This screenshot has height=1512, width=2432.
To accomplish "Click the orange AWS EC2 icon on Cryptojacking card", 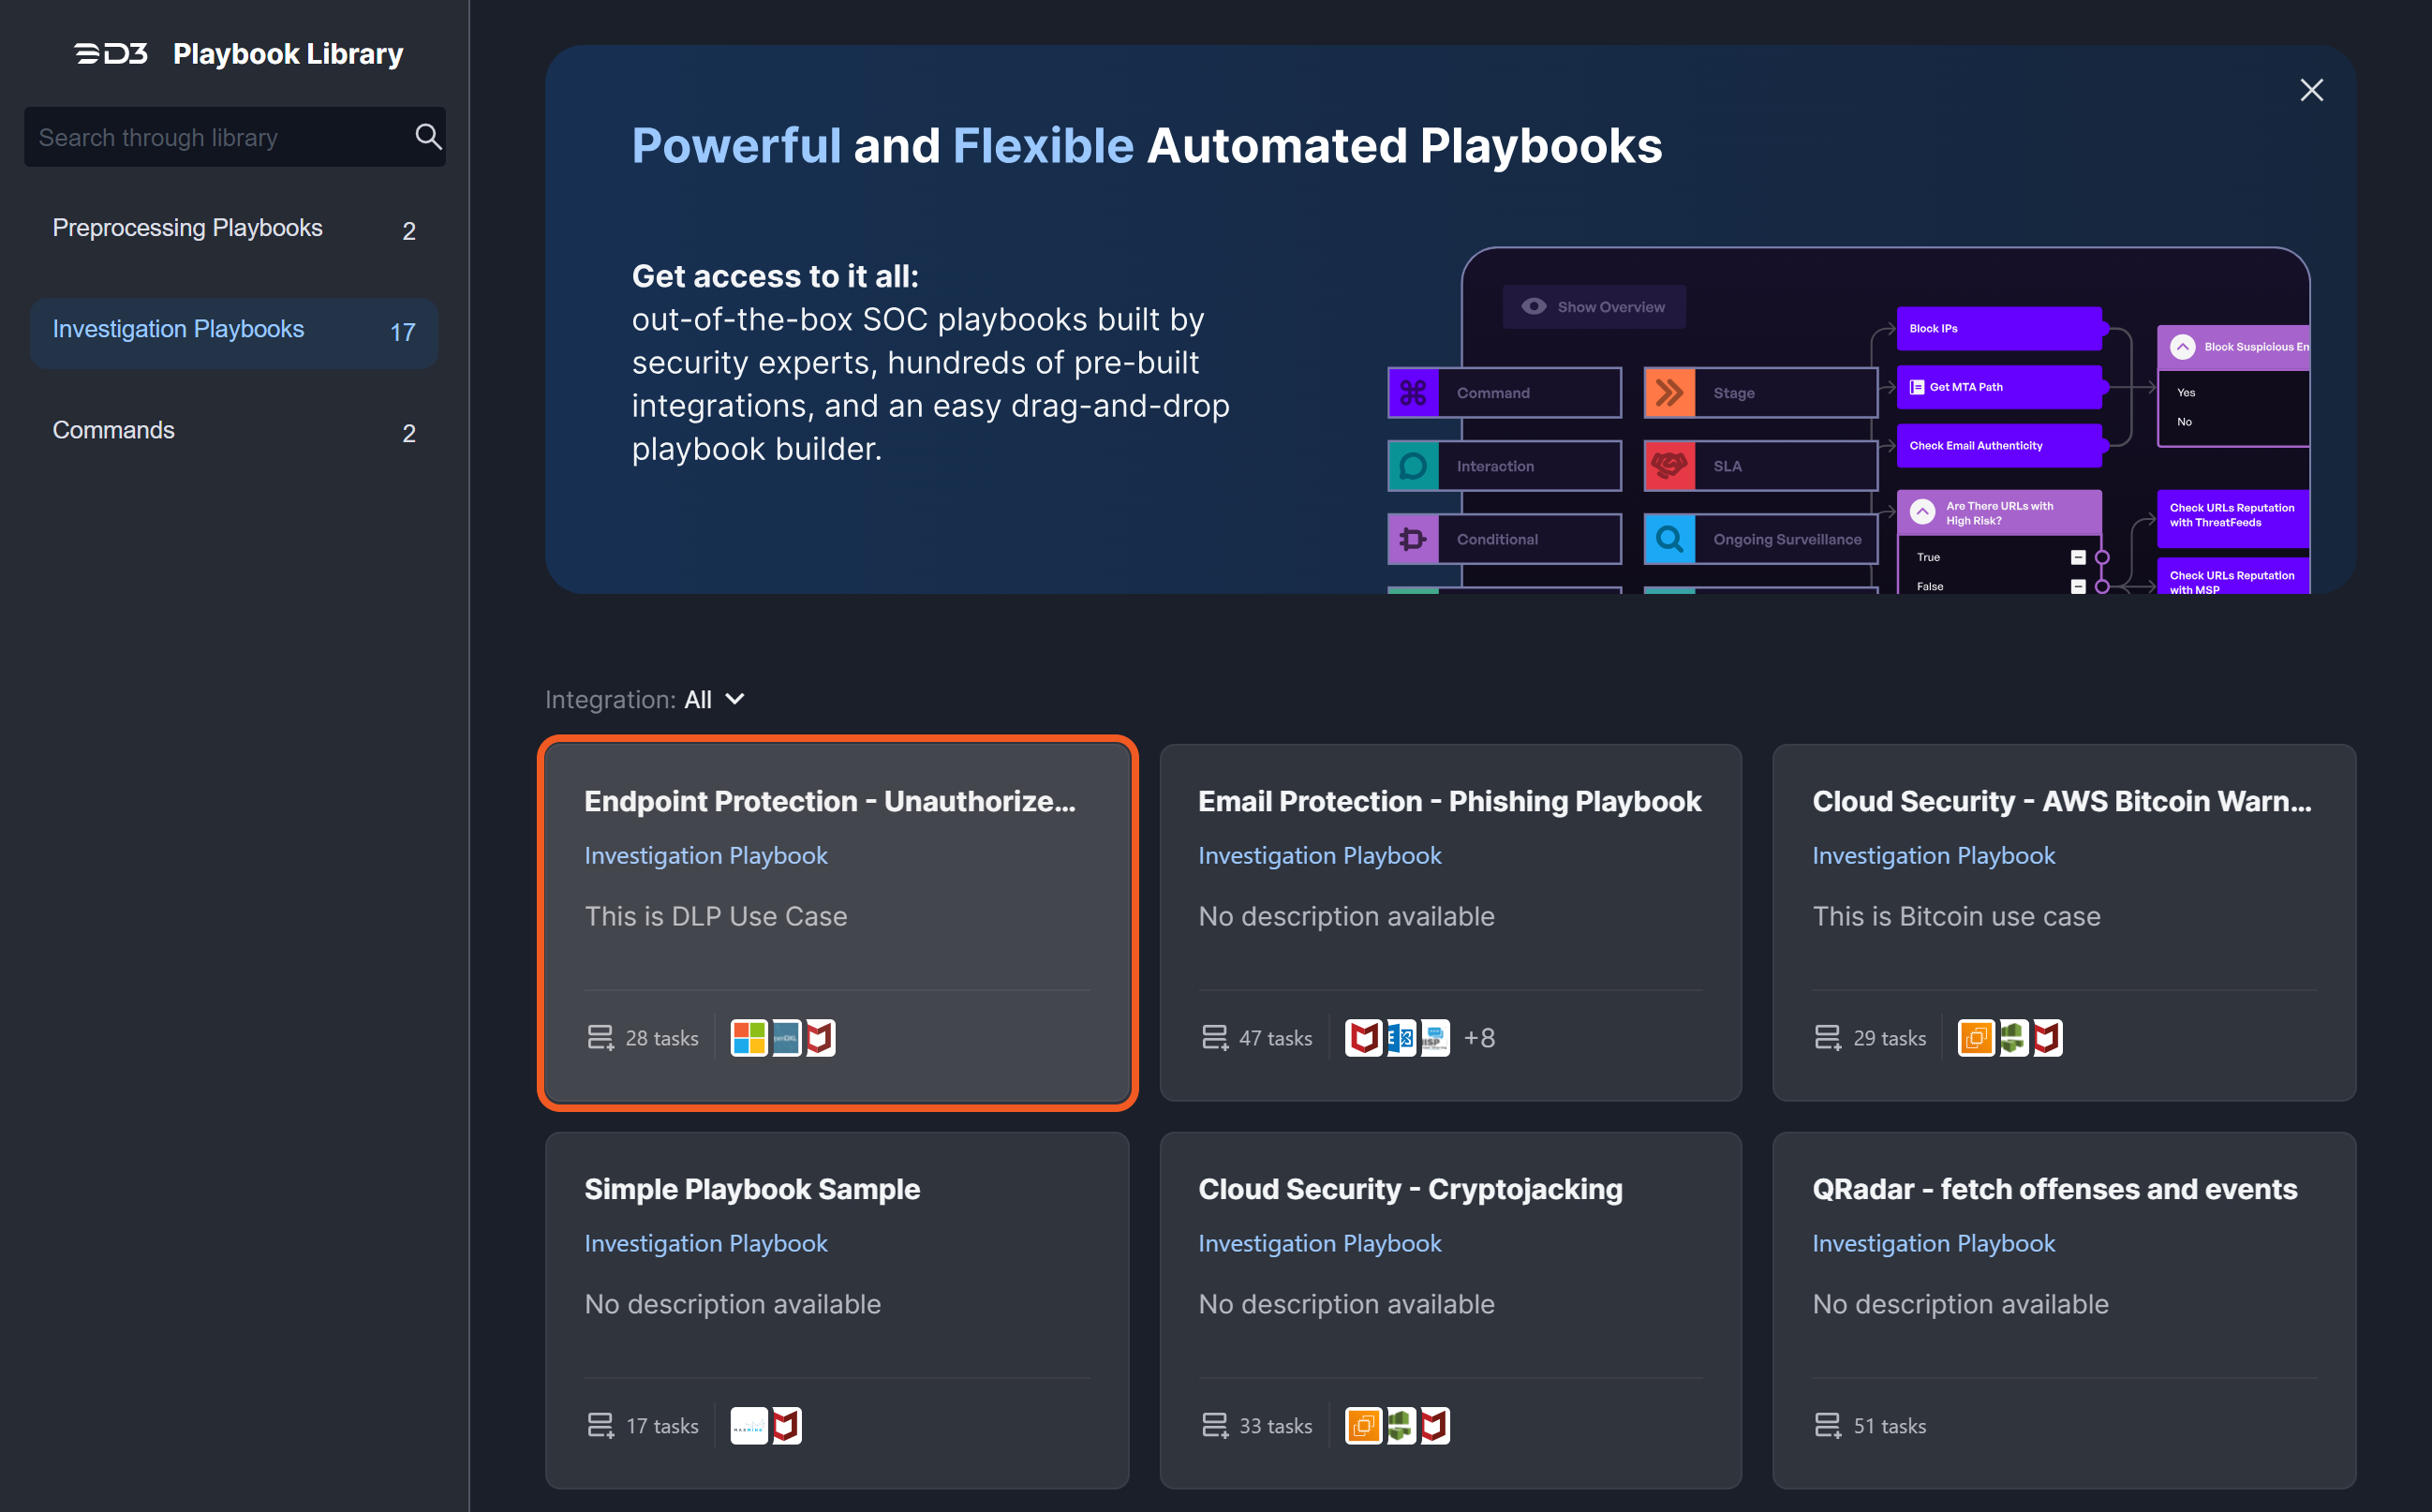I will coord(1362,1425).
